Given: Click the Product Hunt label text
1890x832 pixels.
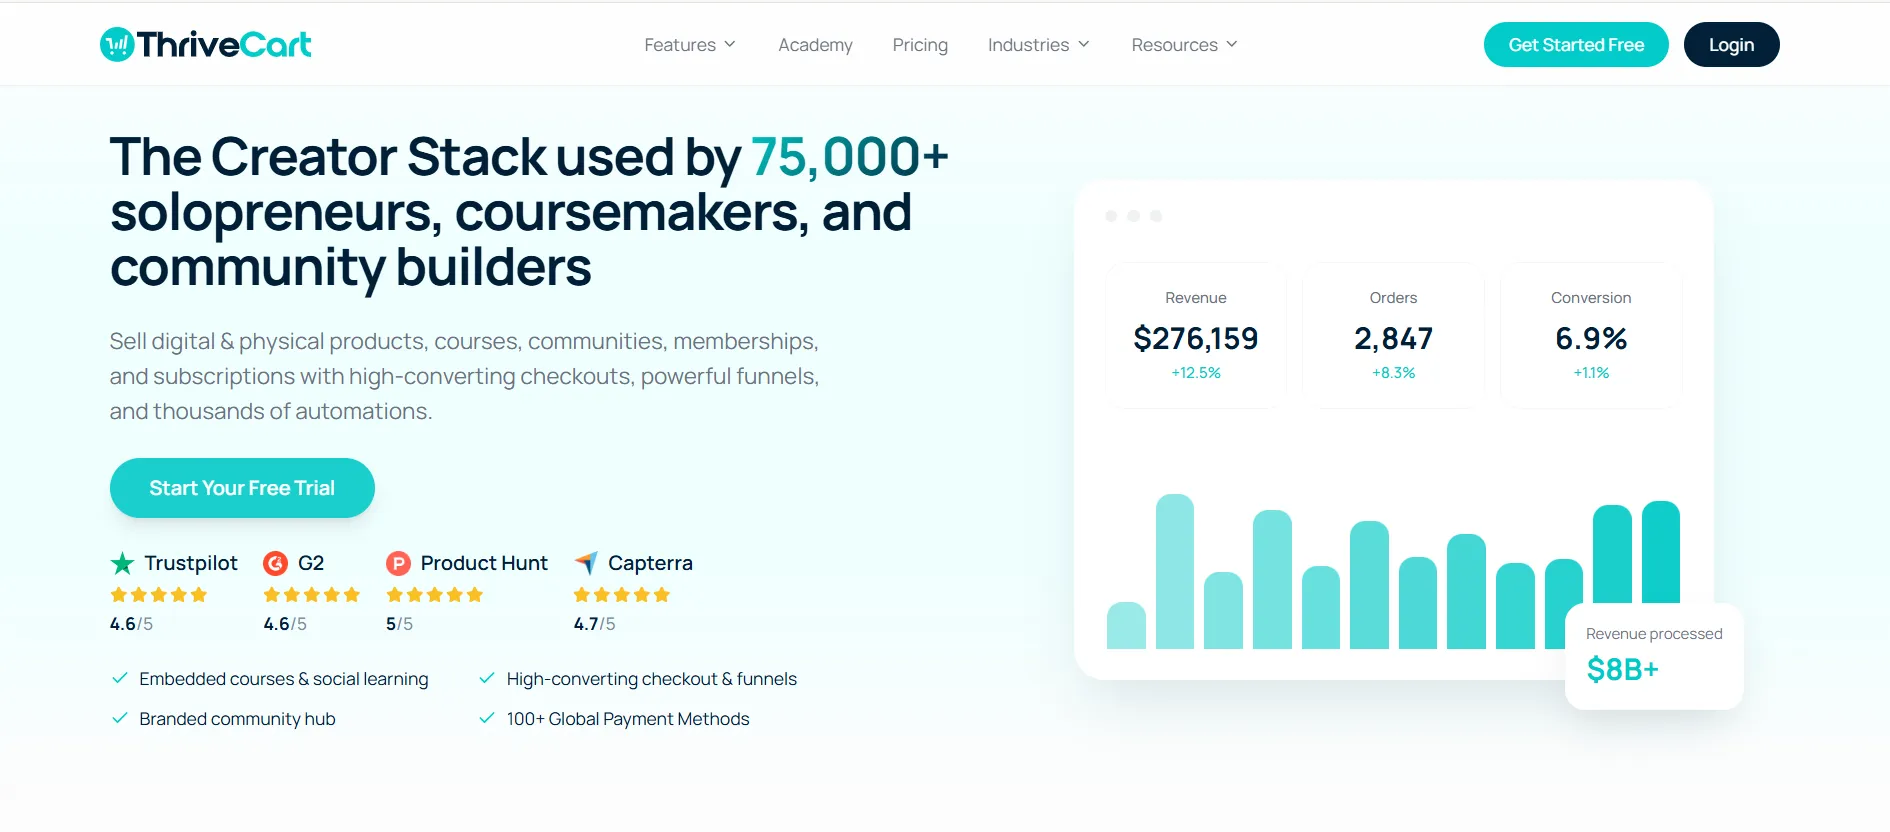Looking at the screenshot, I should [484, 563].
